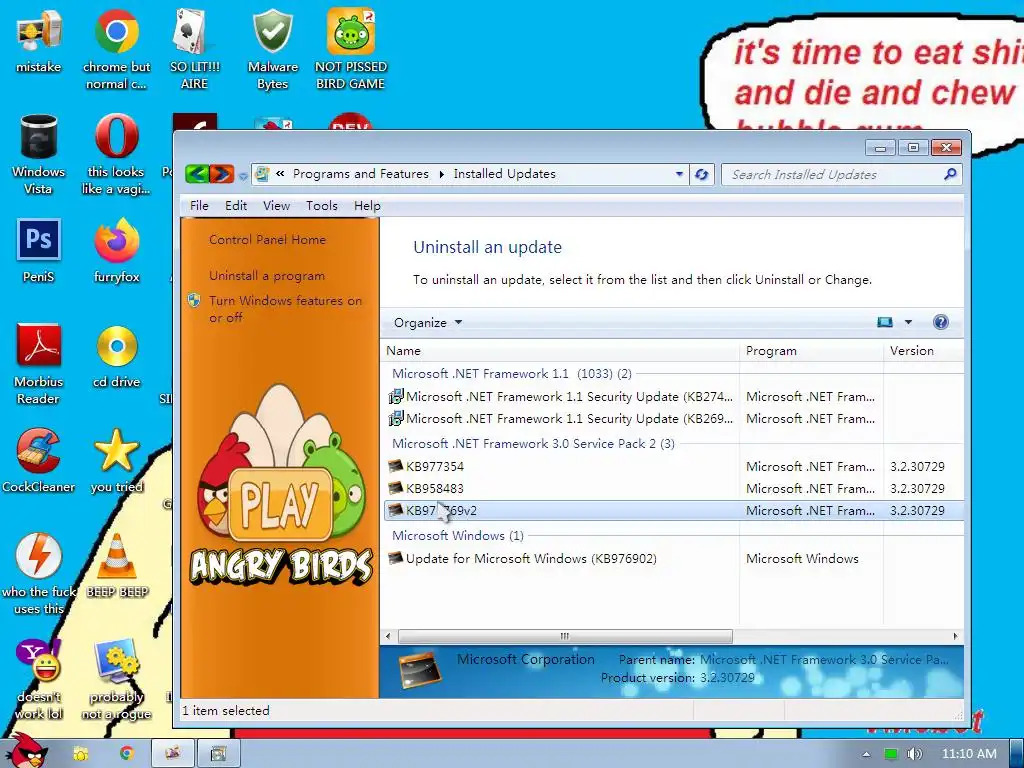This screenshot has width=1024, height=768.
Task: Sort by the Program column header
Action: point(812,351)
